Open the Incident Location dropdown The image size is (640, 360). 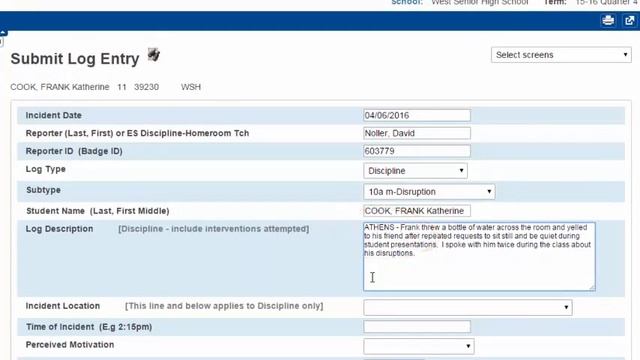click(468, 307)
